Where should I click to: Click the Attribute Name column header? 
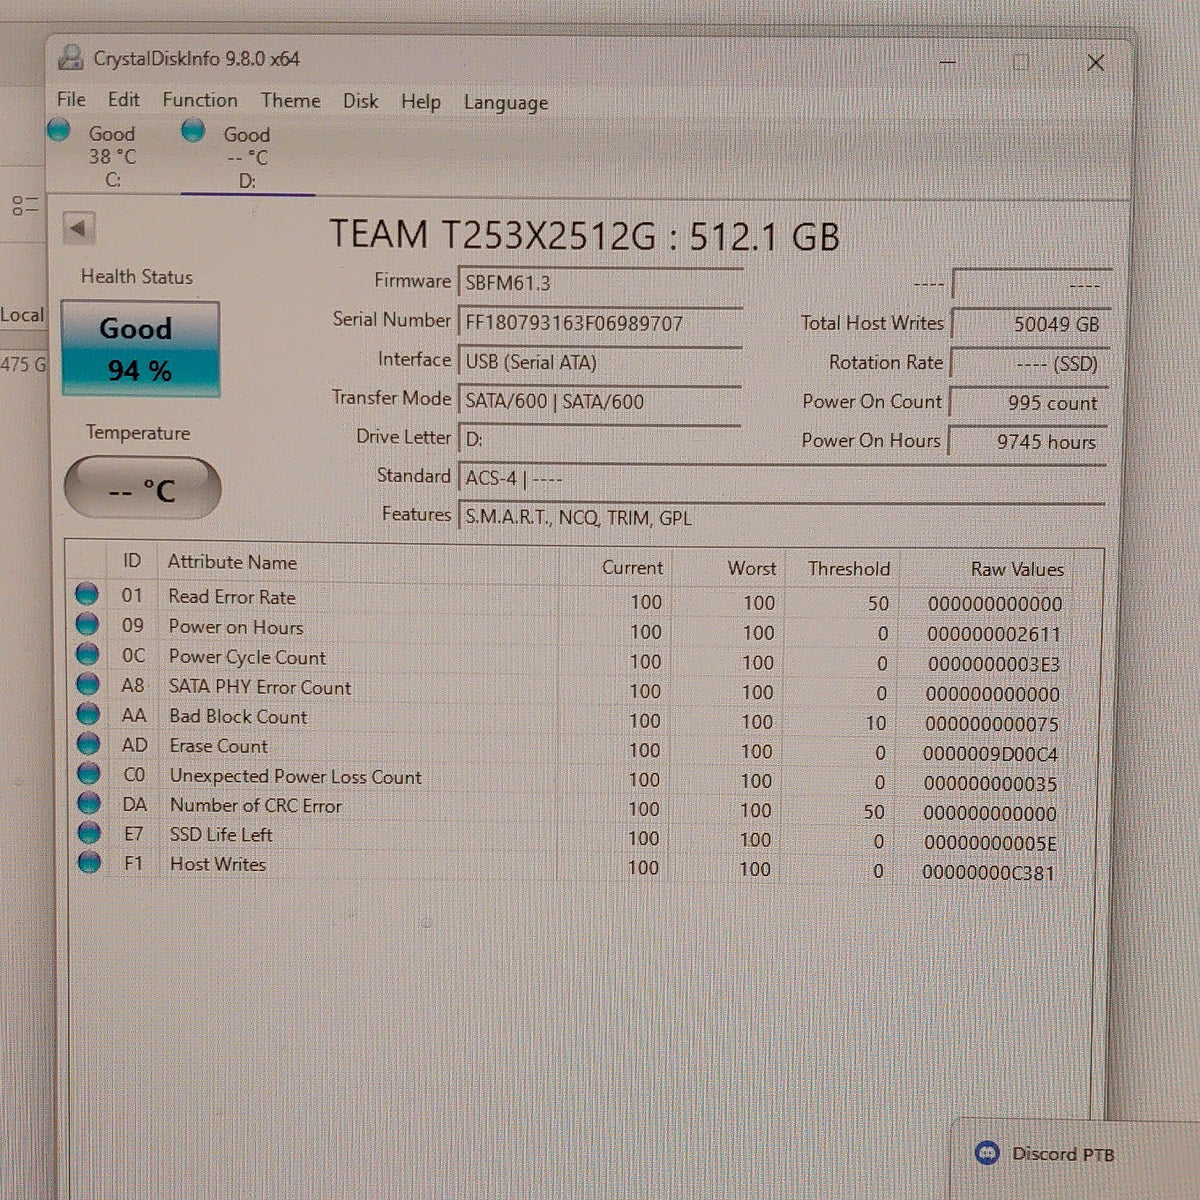pyautogui.click(x=232, y=562)
